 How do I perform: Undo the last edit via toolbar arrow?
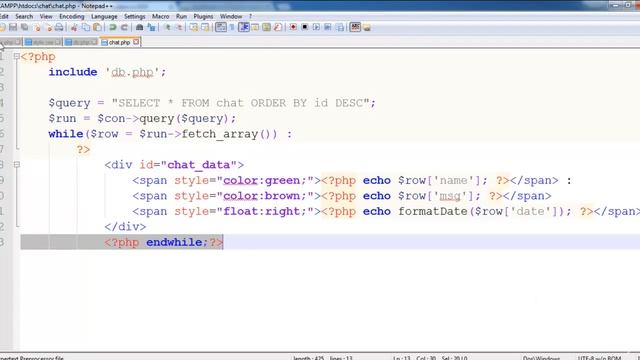[112, 27]
